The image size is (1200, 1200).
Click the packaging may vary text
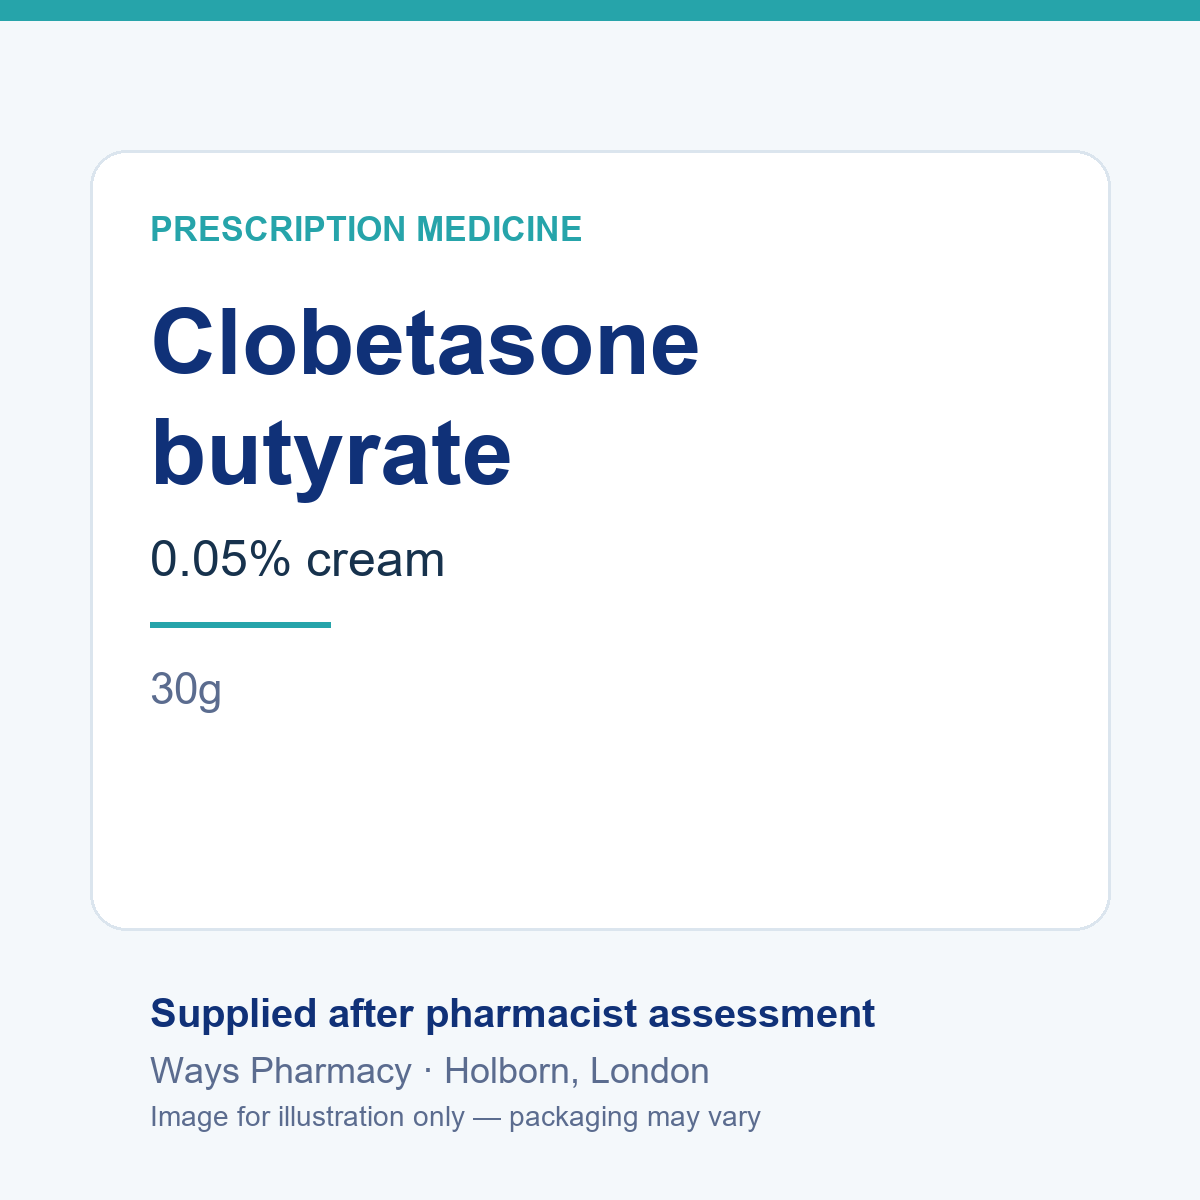pyautogui.click(x=635, y=1118)
